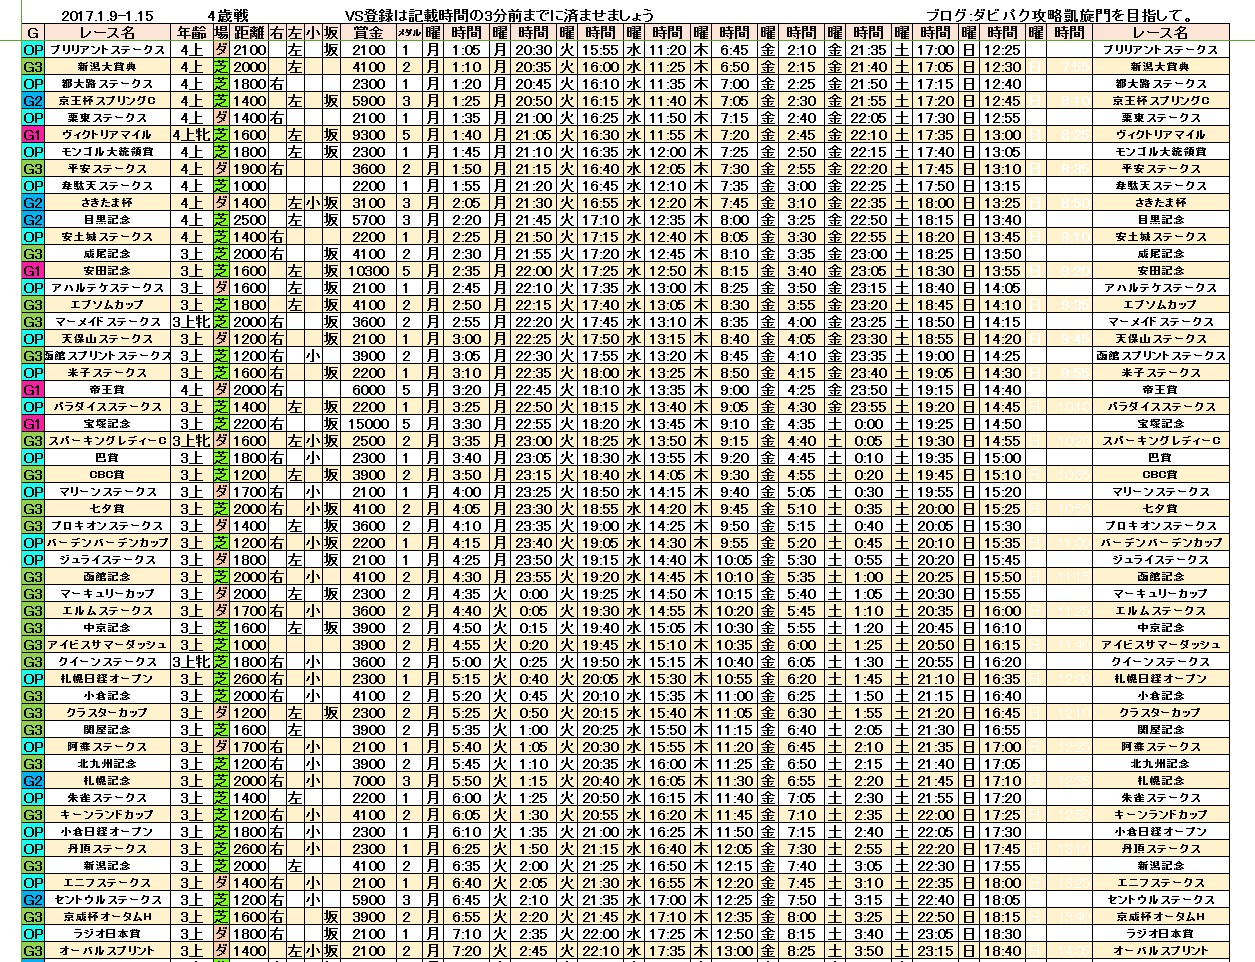Click the 芝 surface cell of 宝塚記念 row
This screenshot has height=962, width=1255.
(221, 424)
